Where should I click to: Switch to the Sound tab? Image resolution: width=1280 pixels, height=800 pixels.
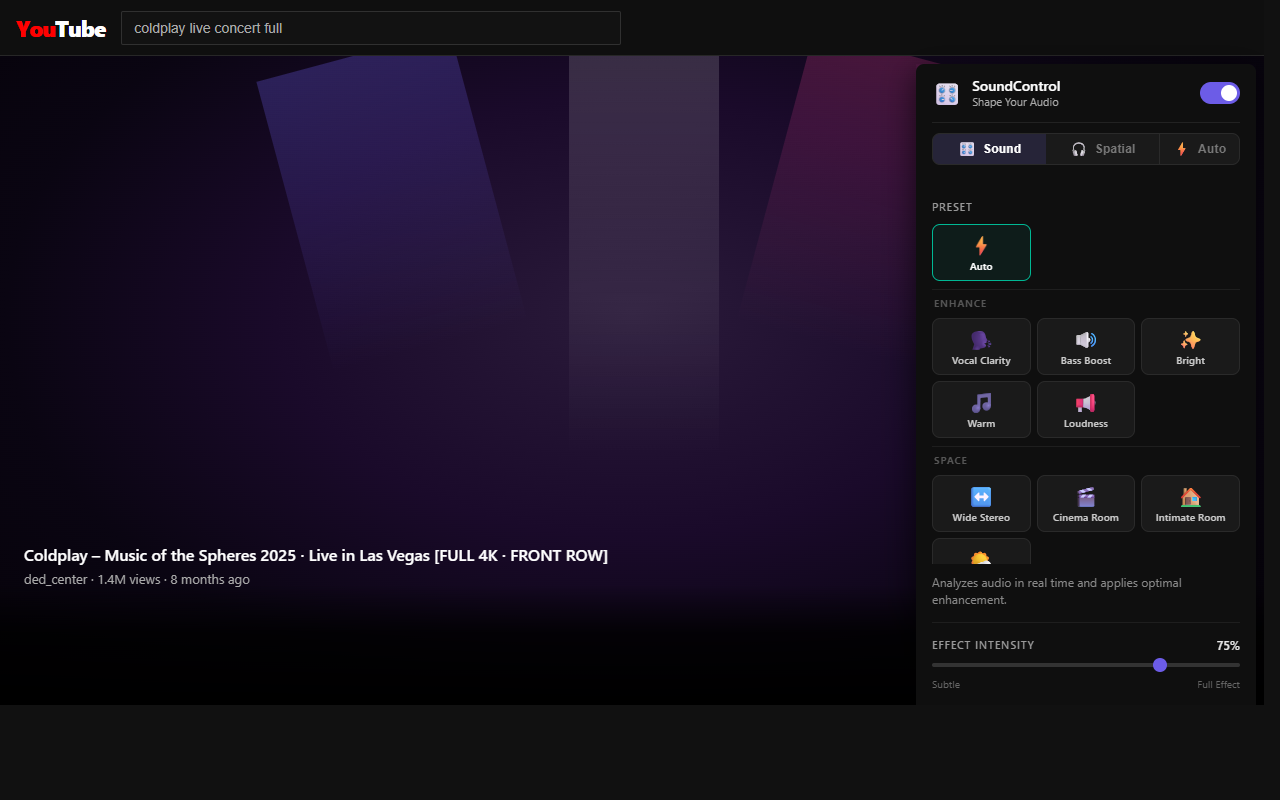[x=990, y=149]
